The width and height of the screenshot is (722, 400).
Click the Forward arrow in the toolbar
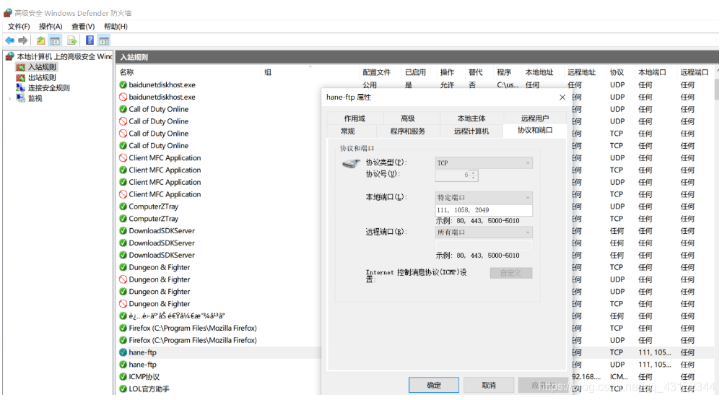tap(23, 41)
